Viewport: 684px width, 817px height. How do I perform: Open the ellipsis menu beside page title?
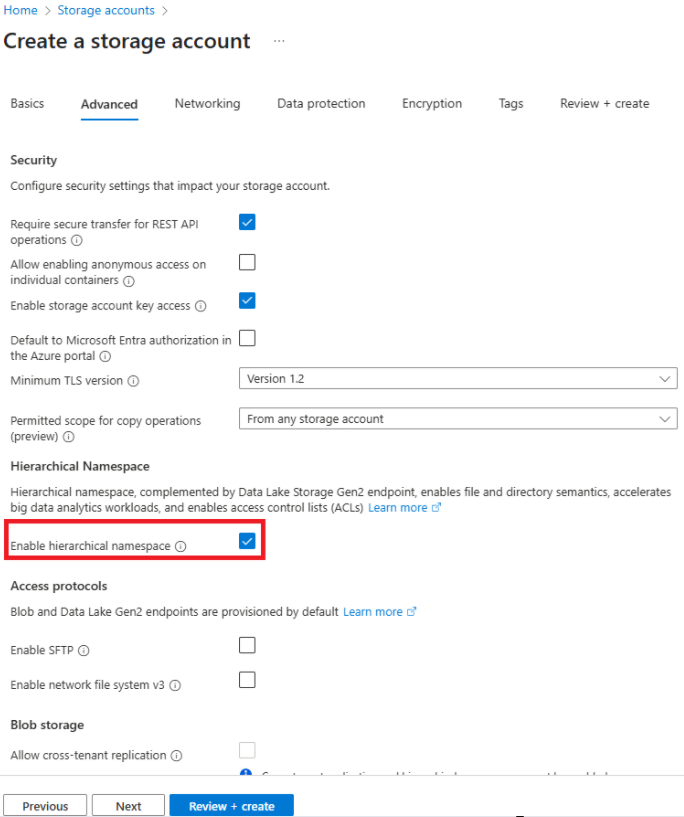click(x=279, y=41)
